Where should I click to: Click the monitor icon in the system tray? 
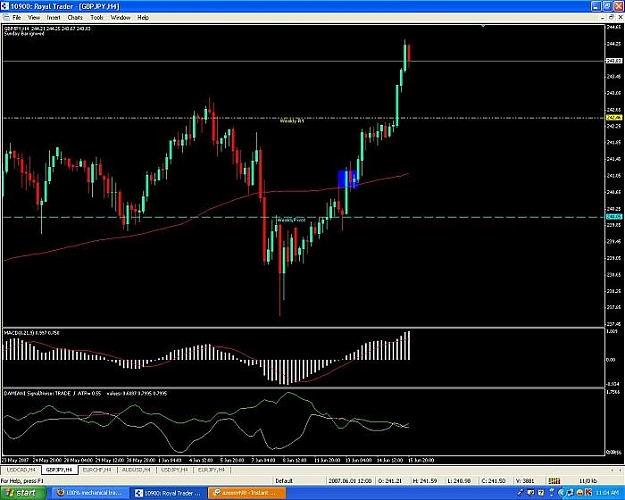pyautogui.click(x=532, y=493)
